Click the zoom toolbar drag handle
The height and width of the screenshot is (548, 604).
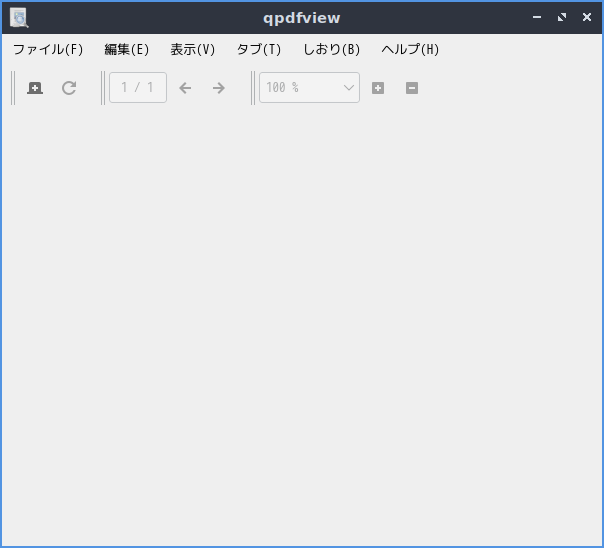point(253,88)
